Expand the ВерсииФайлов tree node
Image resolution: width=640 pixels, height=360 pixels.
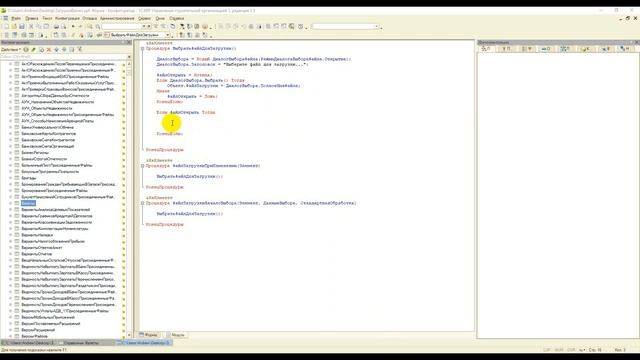(11, 336)
